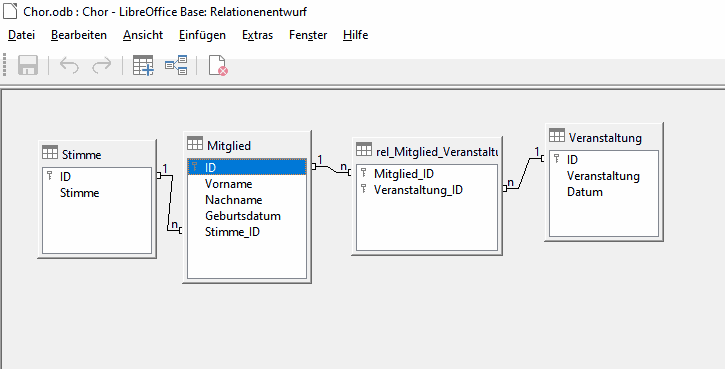This screenshot has width=725, height=369.
Task: Open the Einfügen menu
Action: tap(203, 35)
